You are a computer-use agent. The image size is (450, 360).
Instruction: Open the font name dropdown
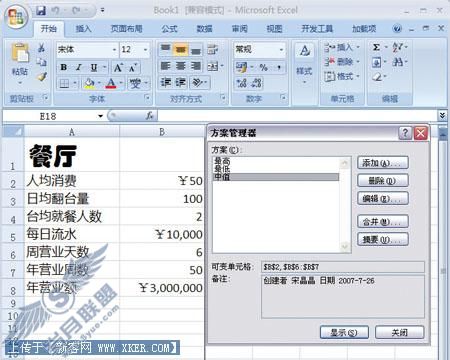[114, 50]
